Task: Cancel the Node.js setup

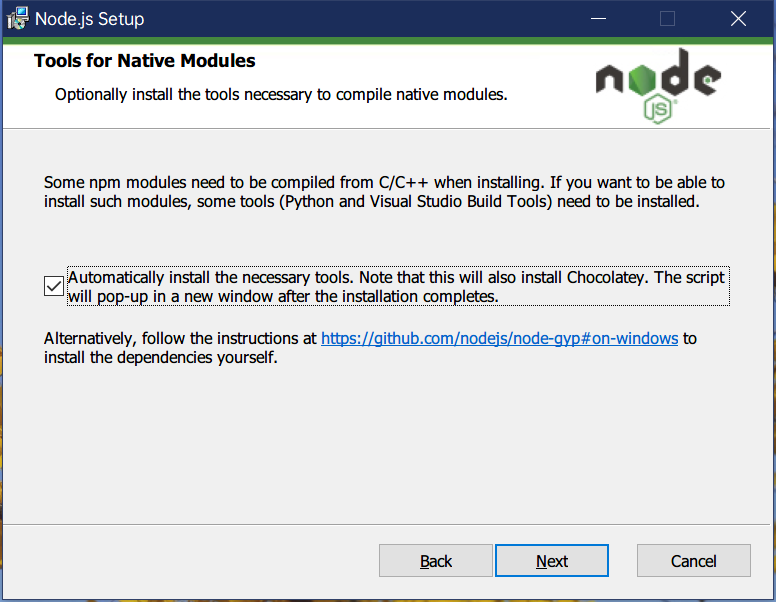Action: [693, 561]
